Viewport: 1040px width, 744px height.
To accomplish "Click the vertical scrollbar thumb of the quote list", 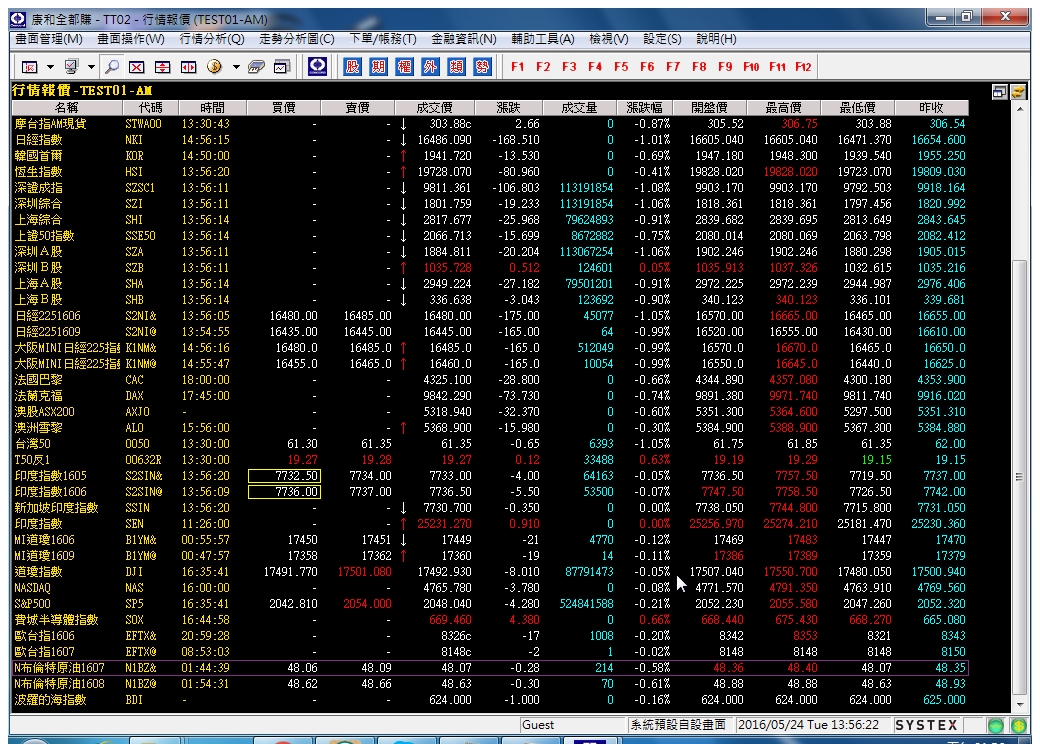I will point(1019,477).
